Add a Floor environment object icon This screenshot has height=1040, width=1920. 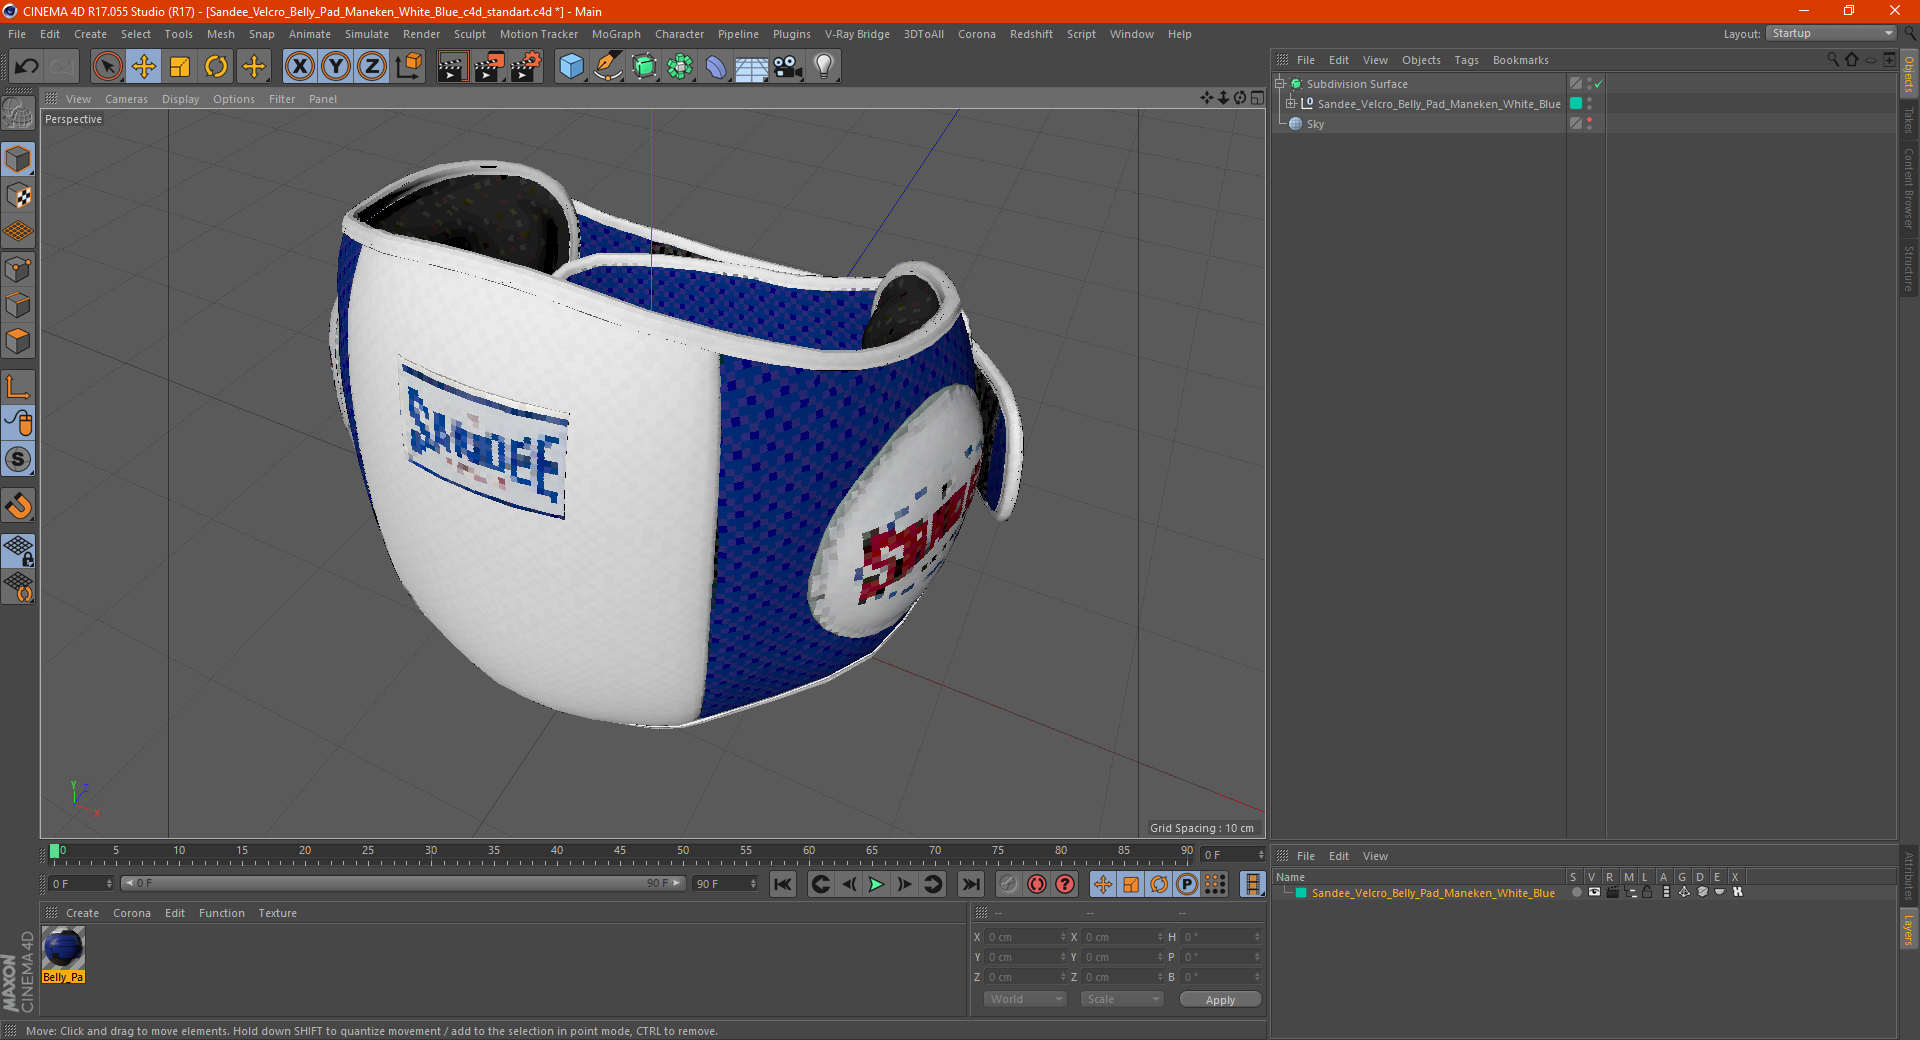[752, 67]
